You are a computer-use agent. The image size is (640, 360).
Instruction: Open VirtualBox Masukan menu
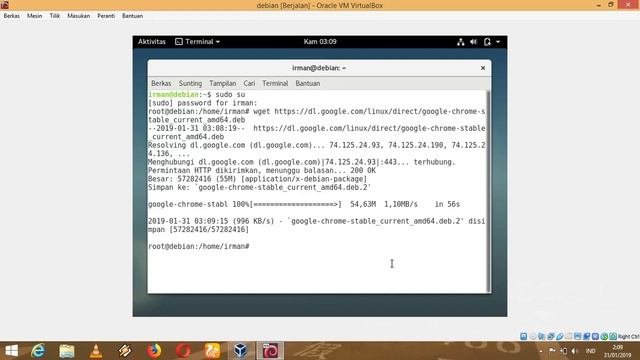click(78, 16)
